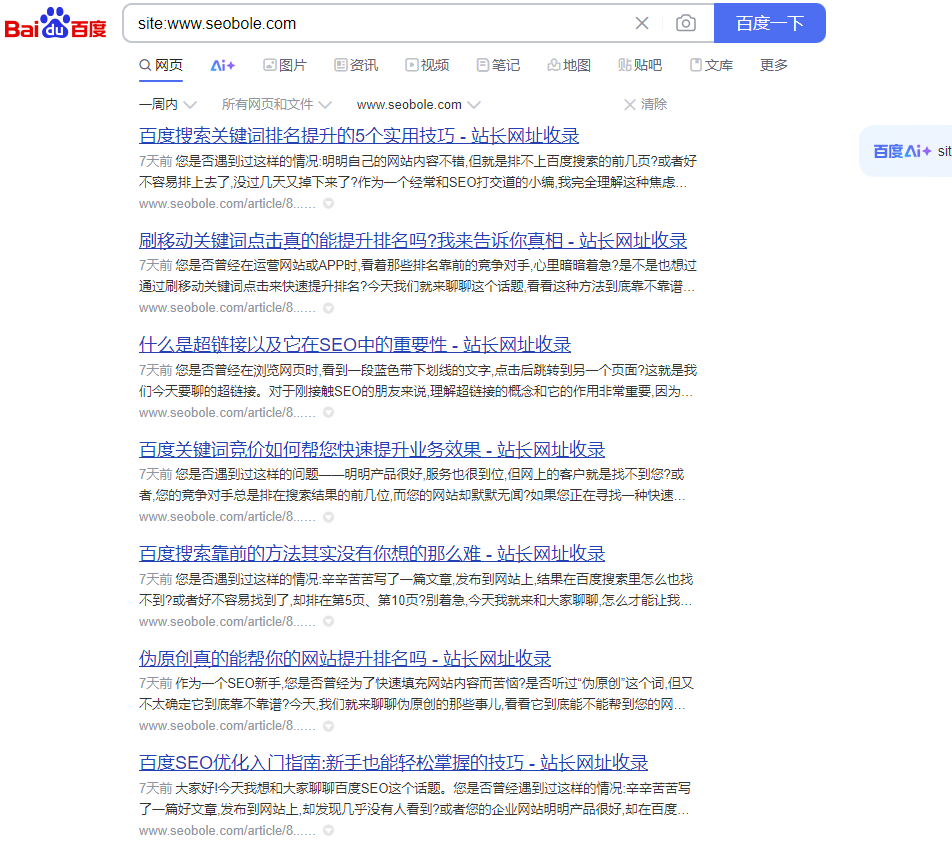
Task: Switch to the Ai+ tab
Action: [x=222, y=65]
